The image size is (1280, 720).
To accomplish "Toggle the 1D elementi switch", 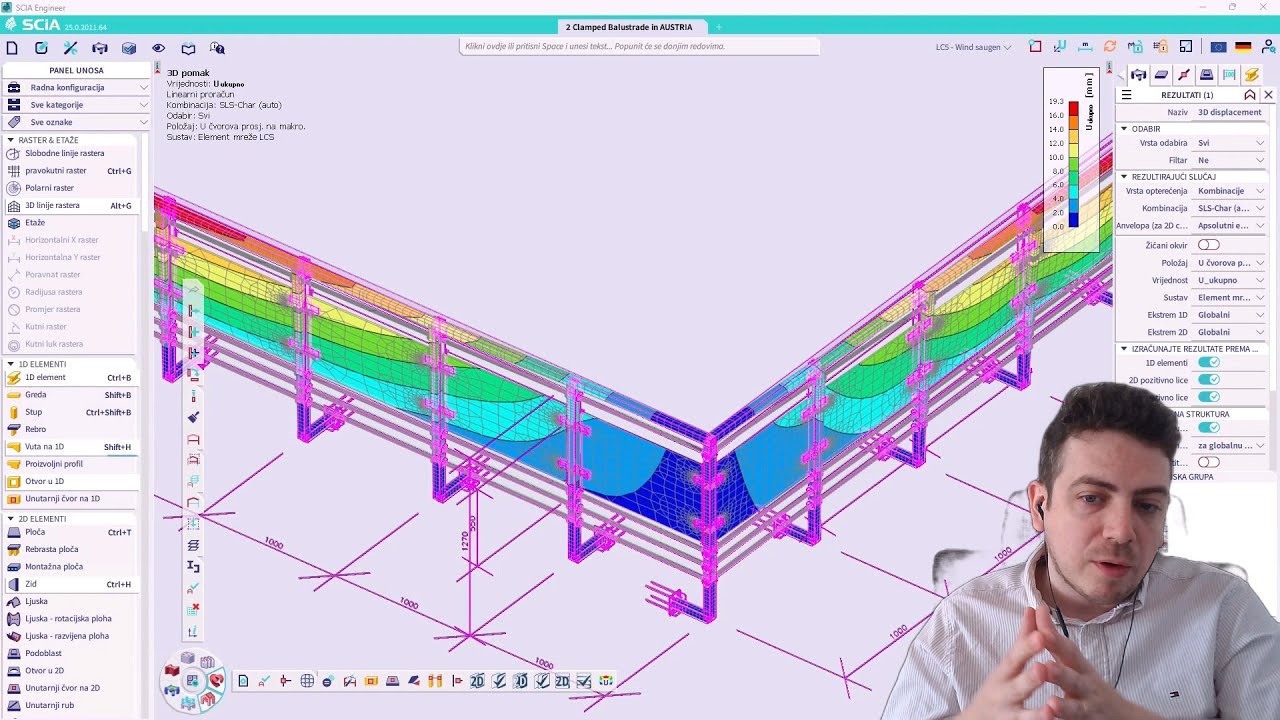I will pyautogui.click(x=1209, y=363).
